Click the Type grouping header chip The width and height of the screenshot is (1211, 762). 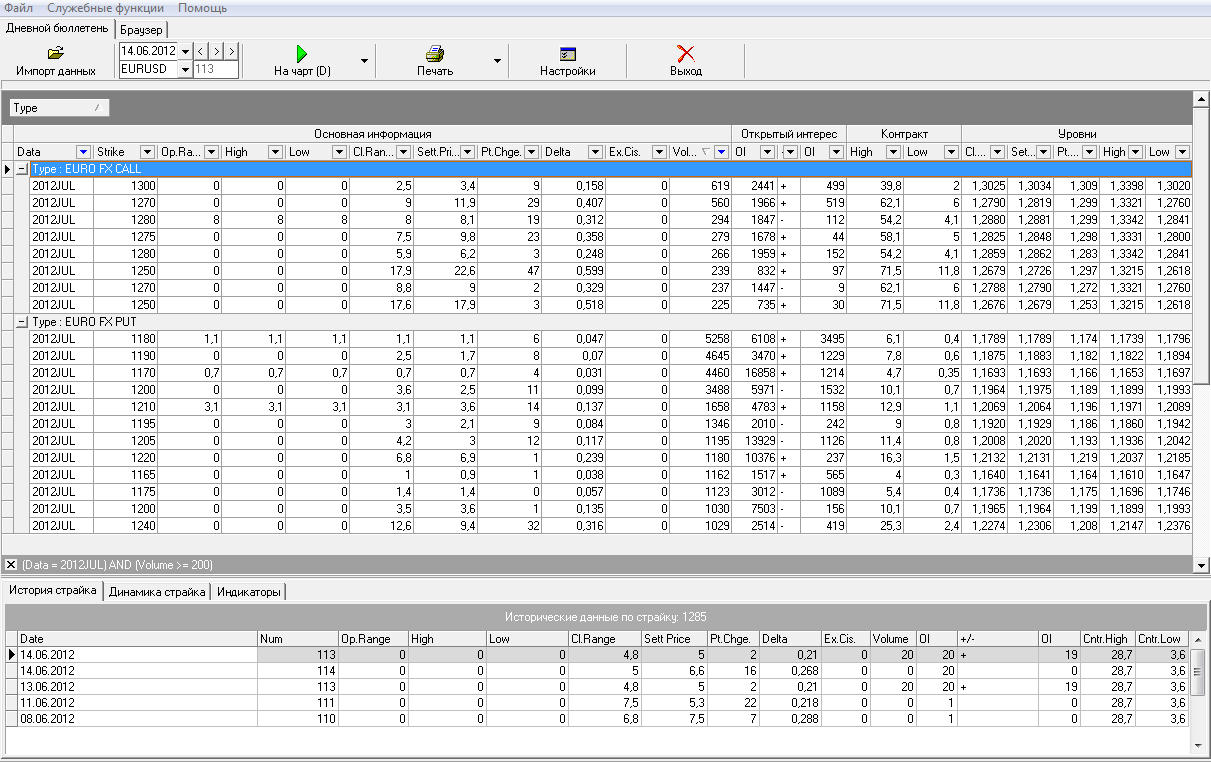pyautogui.click(x=58, y=108)
